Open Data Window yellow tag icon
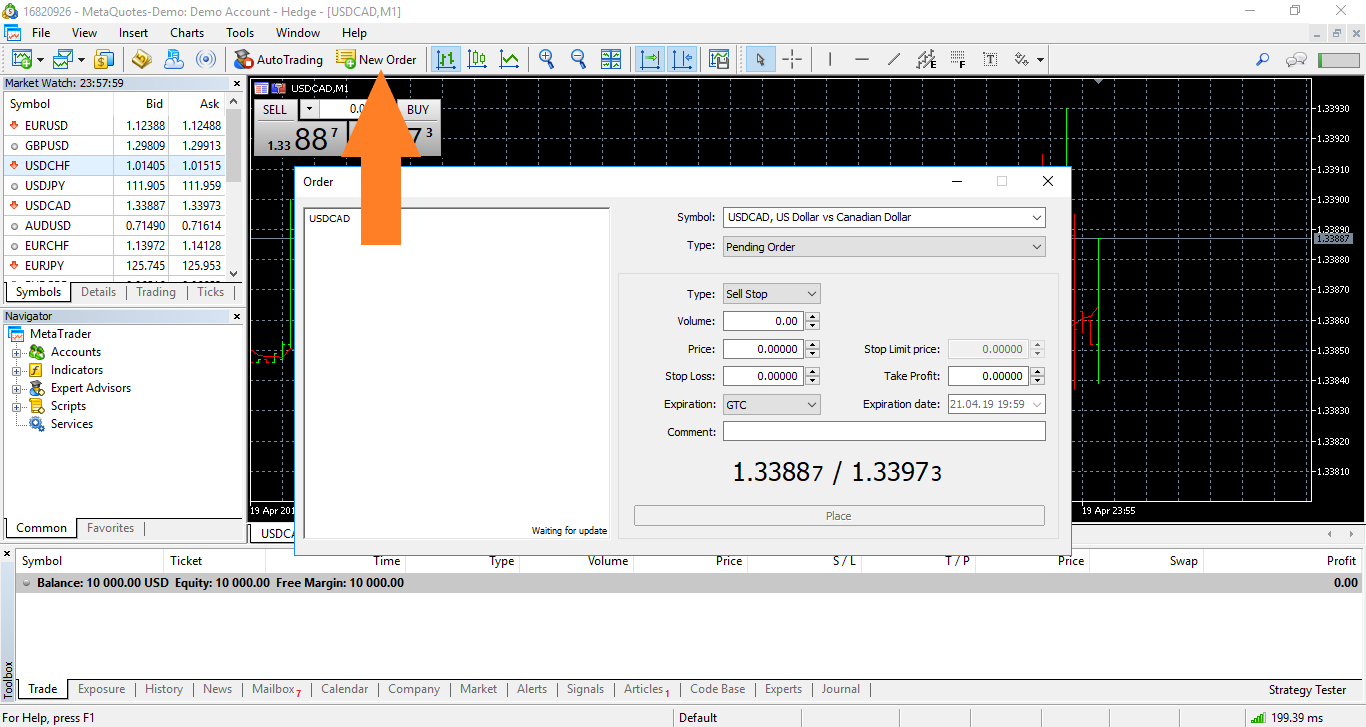The height and width of the screenshot is (727, 1366). tap(141, 59)
